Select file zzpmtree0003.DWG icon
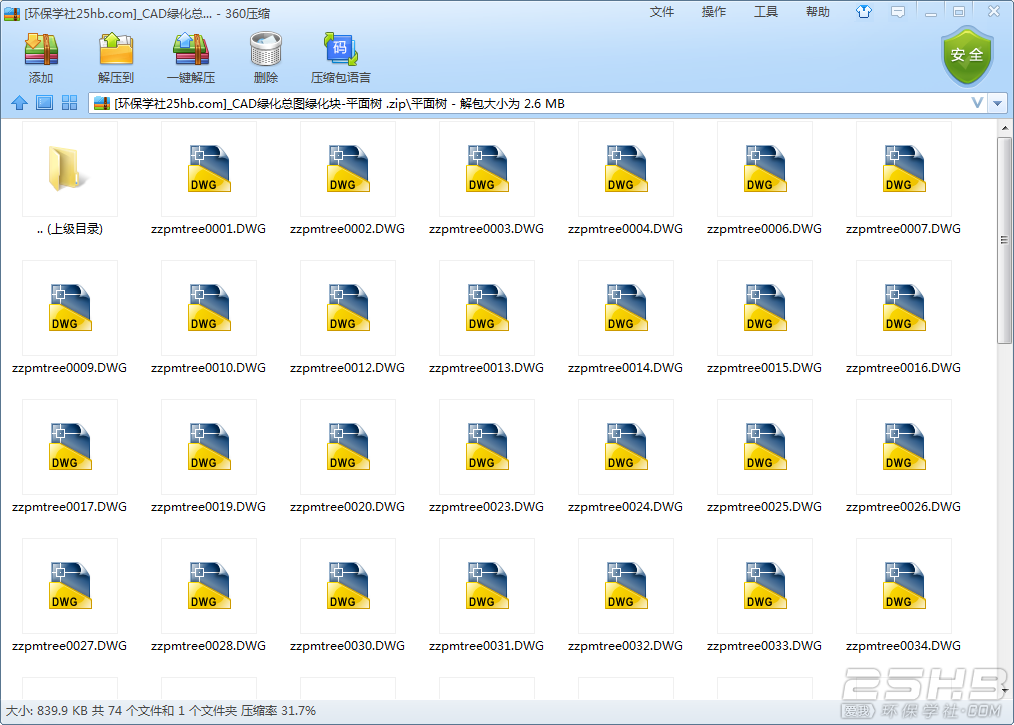Image resolution: width=1014 pixels, height=725 pixels. 486,169
